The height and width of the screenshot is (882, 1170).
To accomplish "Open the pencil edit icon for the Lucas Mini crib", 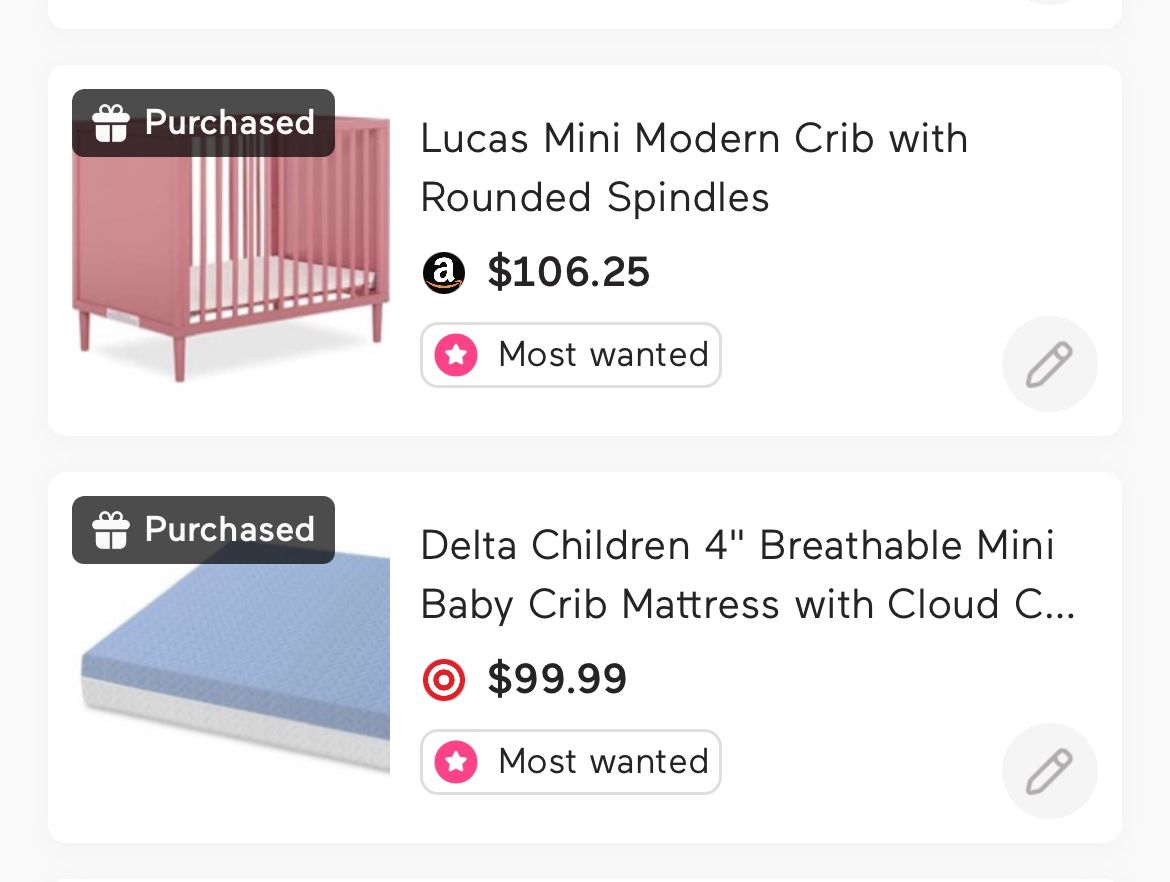I will tap(1049, 363).
